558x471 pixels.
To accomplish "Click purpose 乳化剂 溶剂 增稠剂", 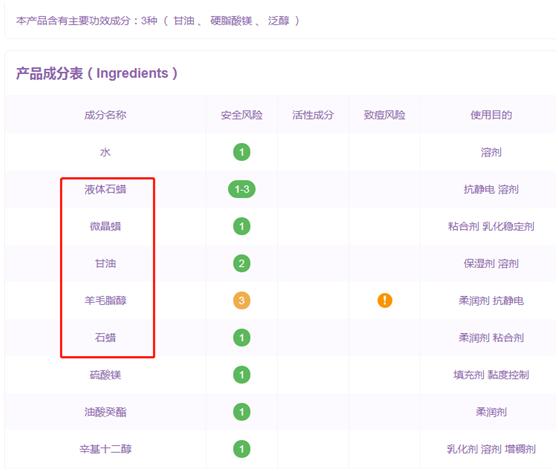I will coord(491,449).
